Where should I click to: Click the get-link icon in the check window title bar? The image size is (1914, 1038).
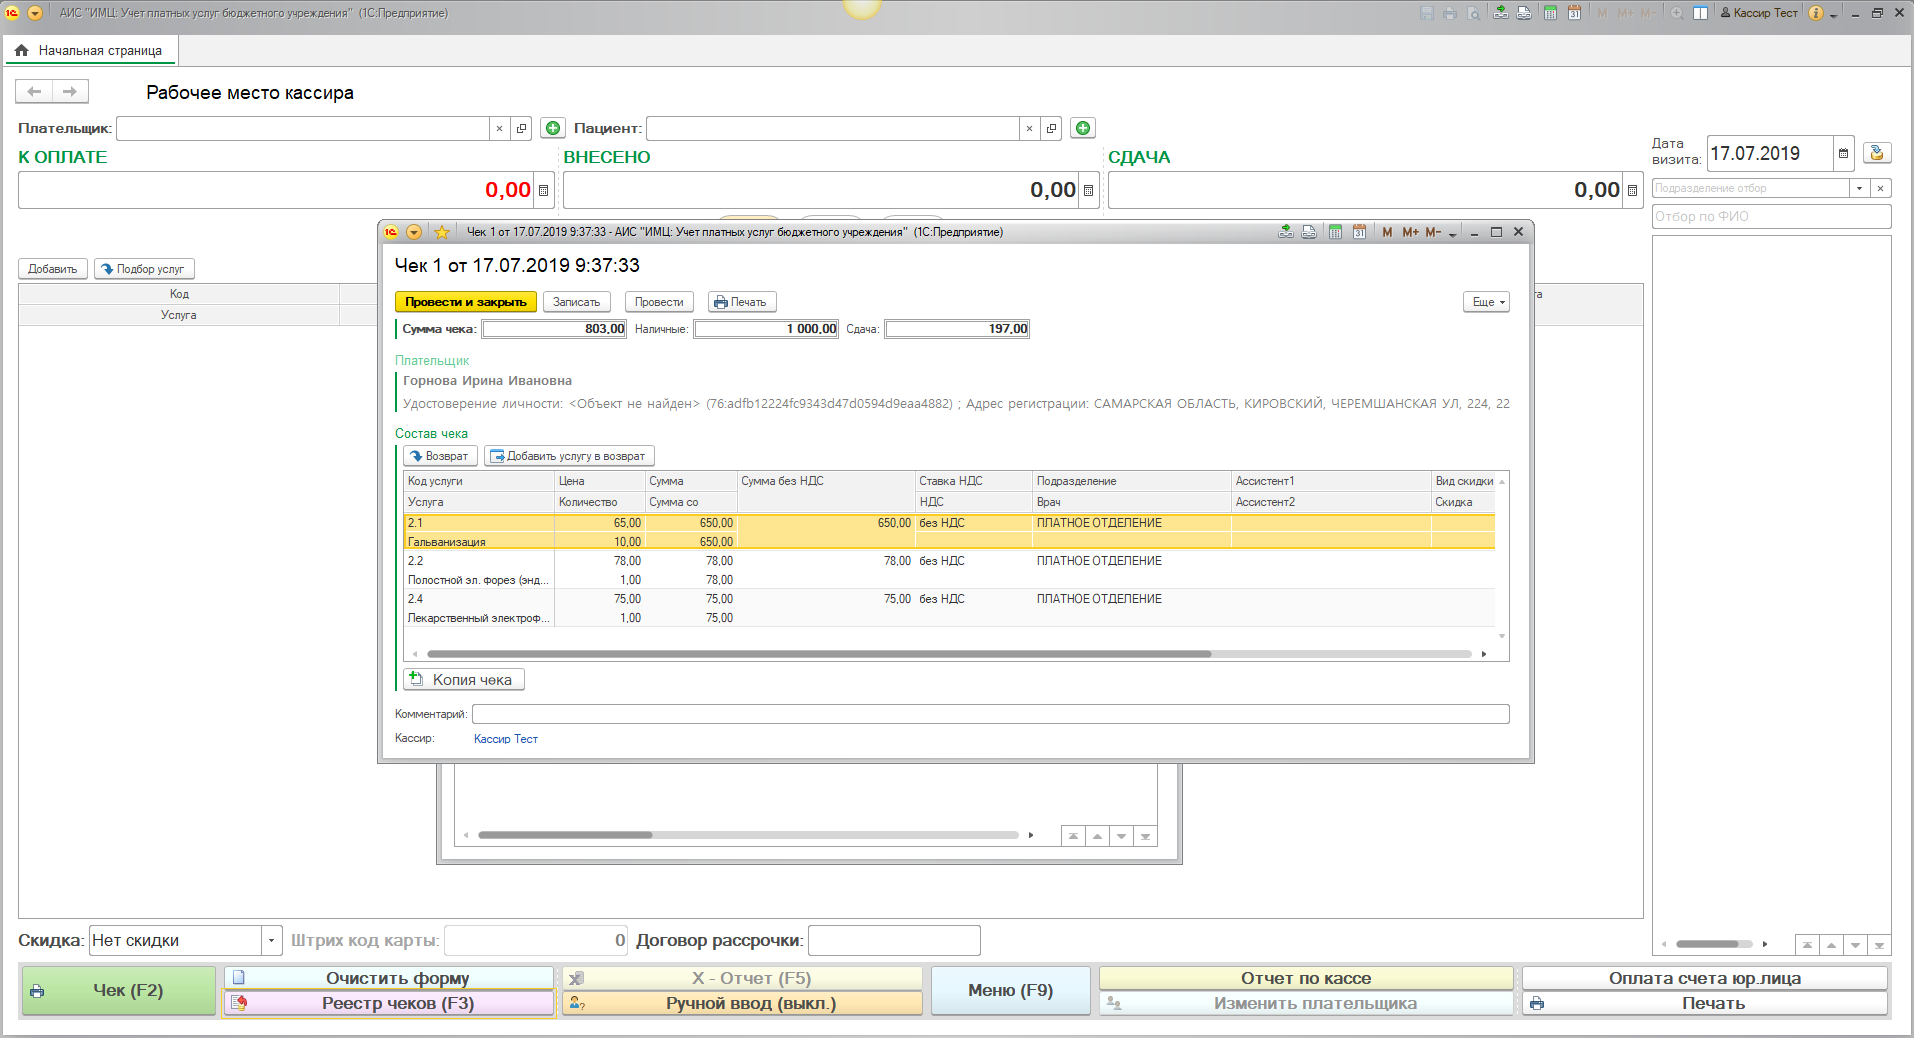click(1285, 232)
